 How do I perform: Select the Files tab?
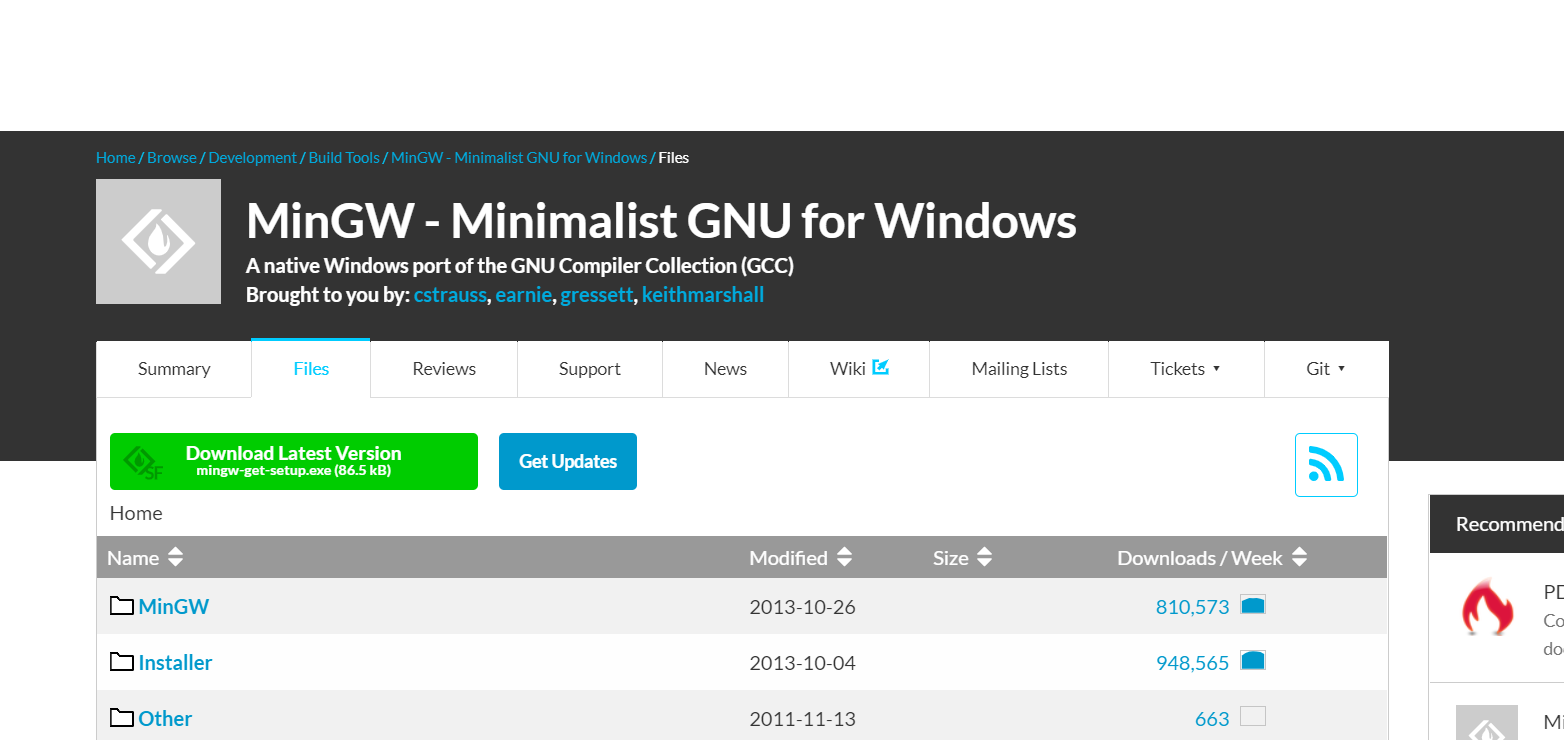click(311, 369)
